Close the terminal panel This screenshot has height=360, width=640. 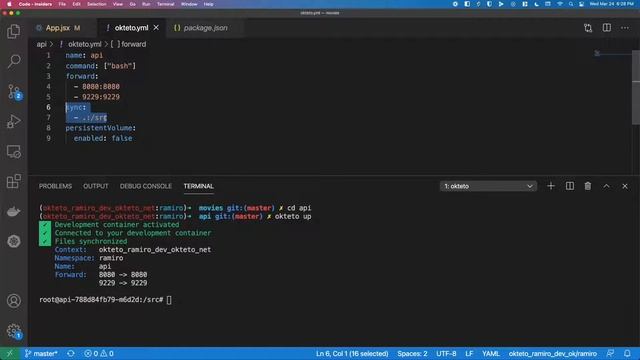pos(625,186)
